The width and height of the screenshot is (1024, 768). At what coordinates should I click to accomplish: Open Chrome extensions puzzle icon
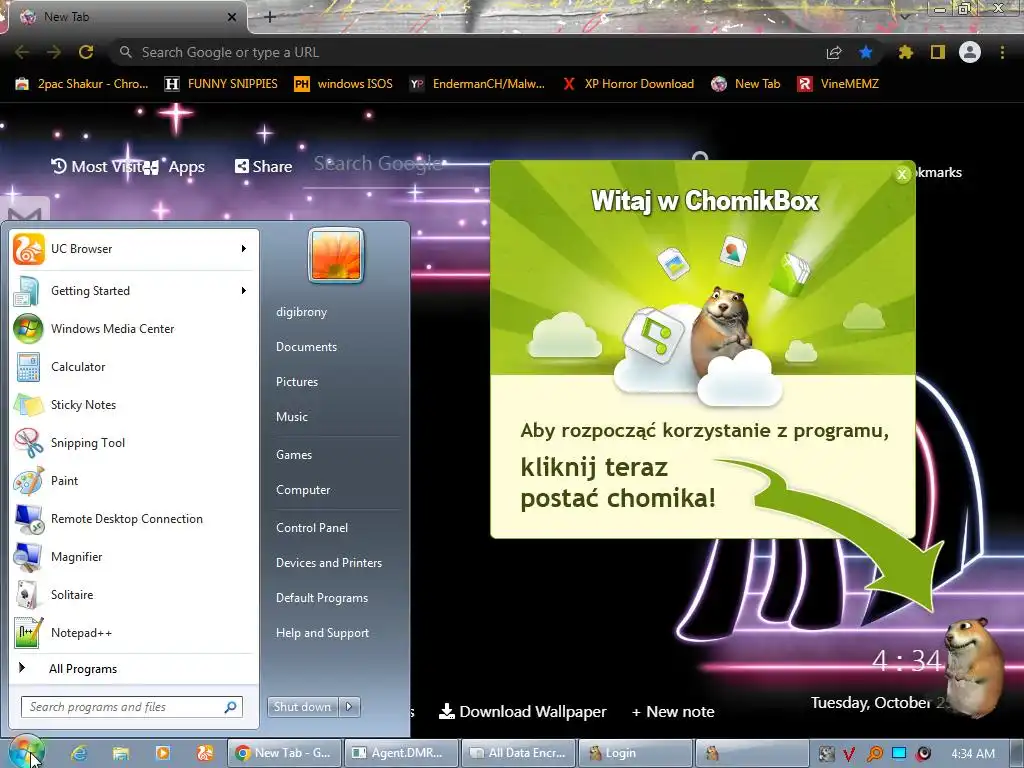(905, 52)
